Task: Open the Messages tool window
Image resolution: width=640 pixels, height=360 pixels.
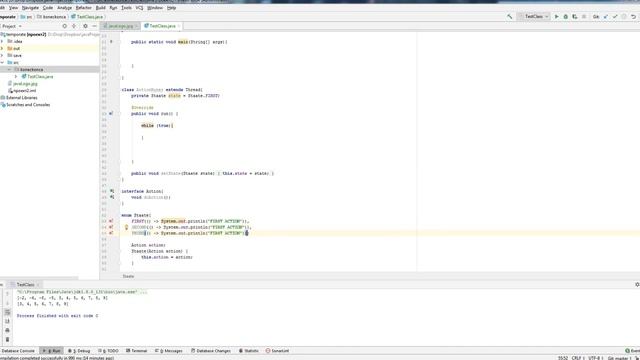Action: [169, 351]
